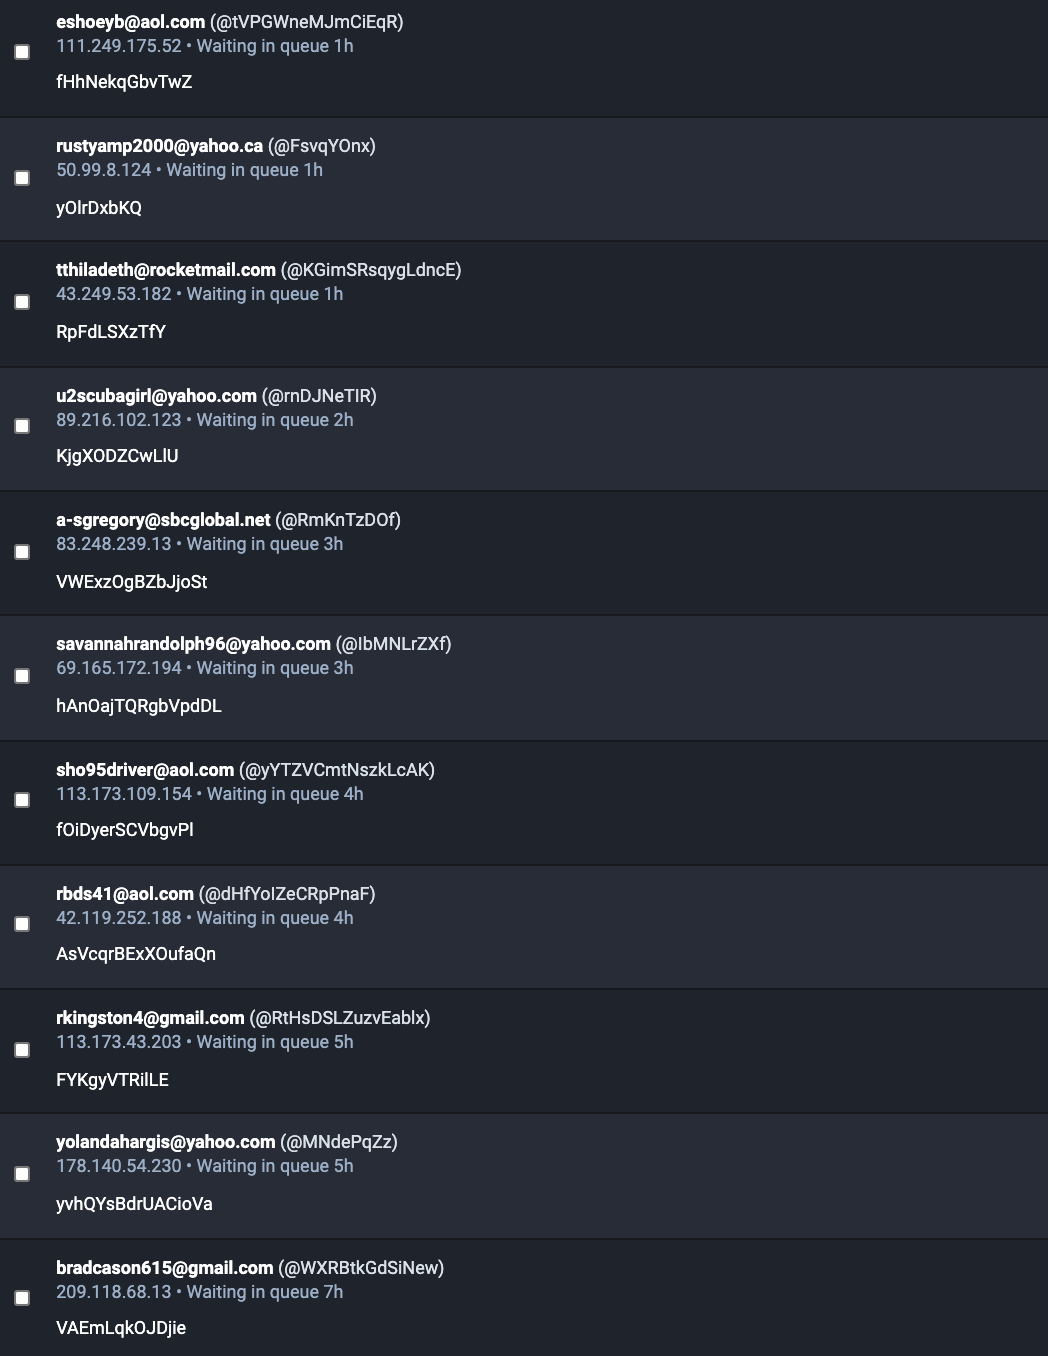Select the savannahrandolph96@yahoo.com checkbox
This screenshot has width=1048, height=1356.
pyautogui.click(x=22, y=676)
